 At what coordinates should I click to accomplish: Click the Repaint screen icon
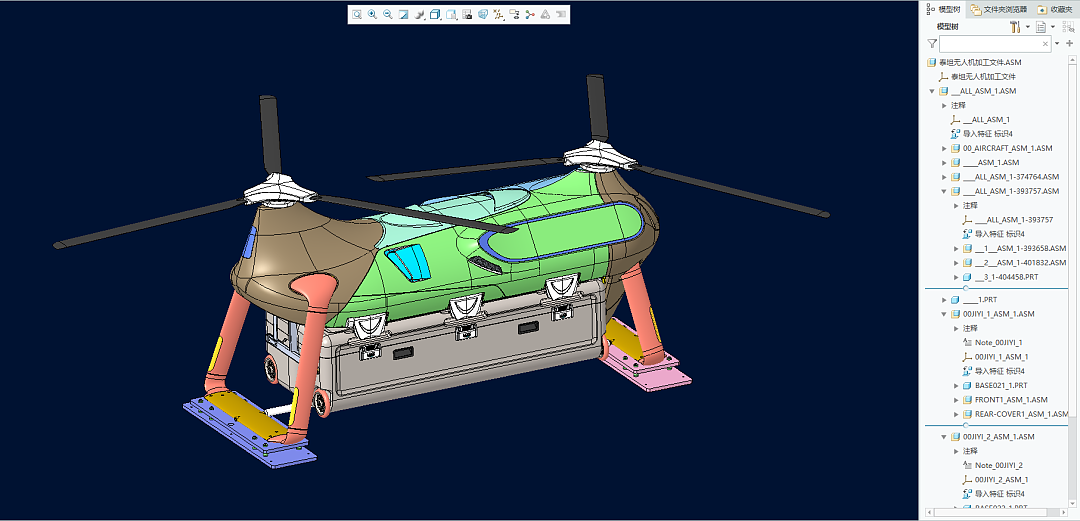point(404,15)
